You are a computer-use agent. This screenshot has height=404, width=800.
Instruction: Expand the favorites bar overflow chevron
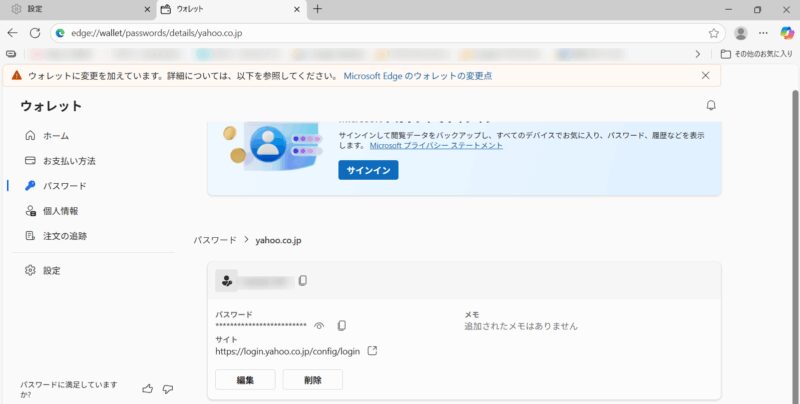[x=698, y=54]
